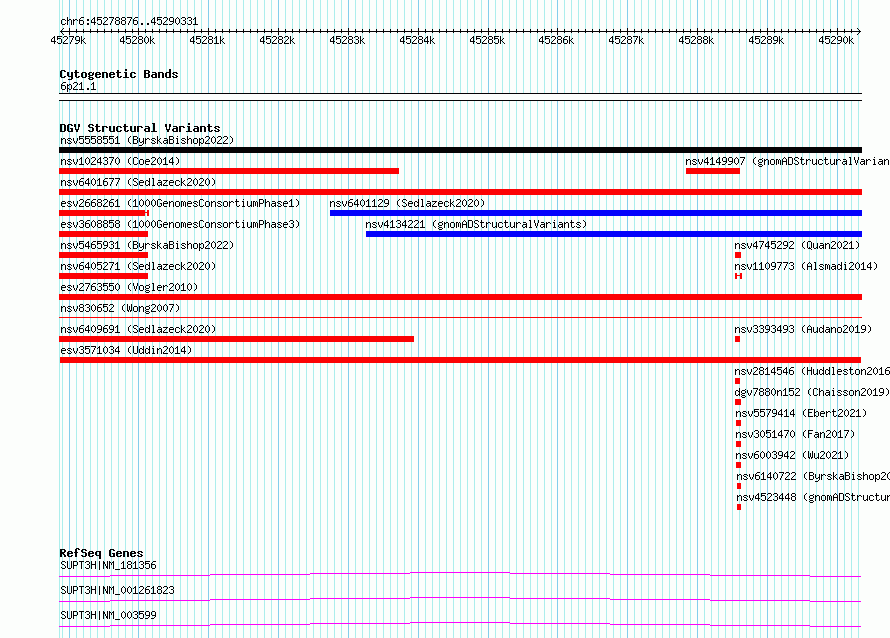Image resolution: width=890 pixels, height=638 pixels.
Task: Open esv2763550 (Vogler2010) label
Action: click(x=129, y=287)
